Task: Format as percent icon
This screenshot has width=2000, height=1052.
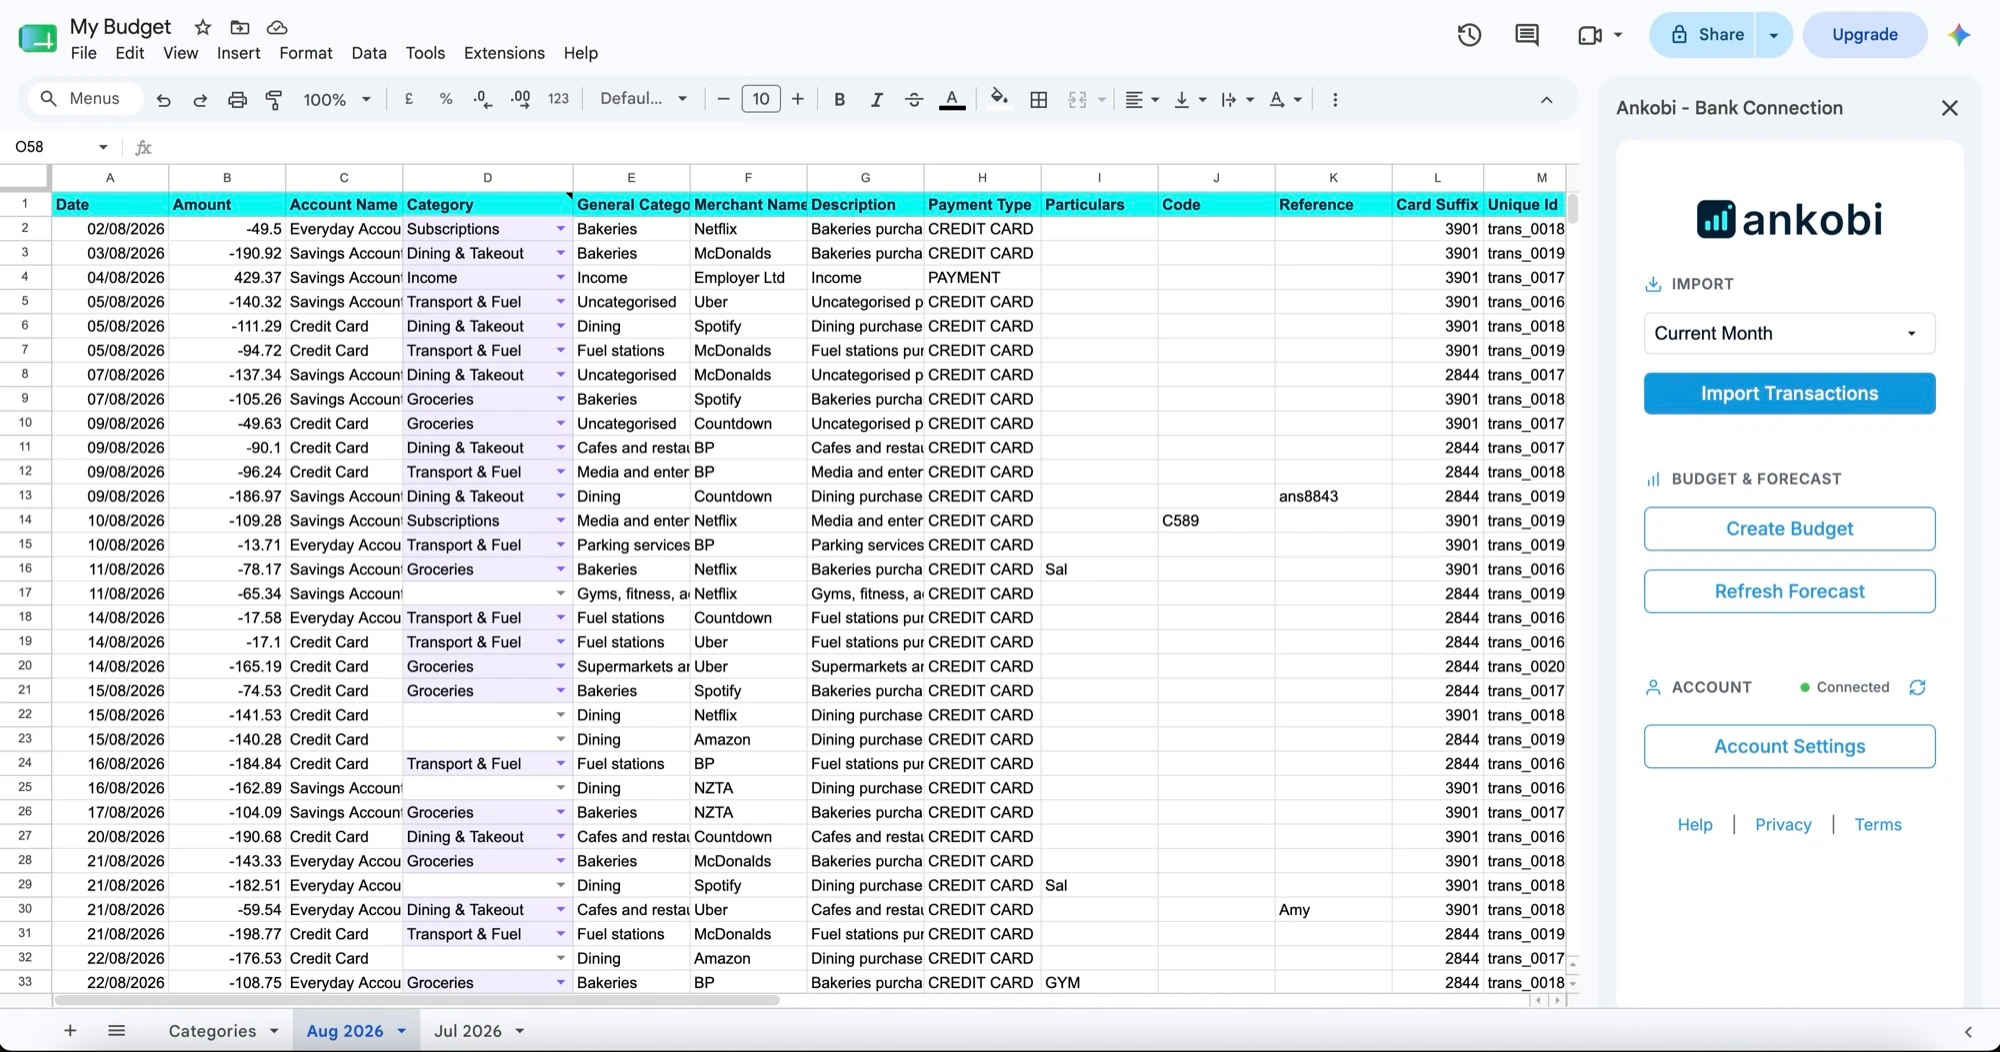Action: click(446, 99)
